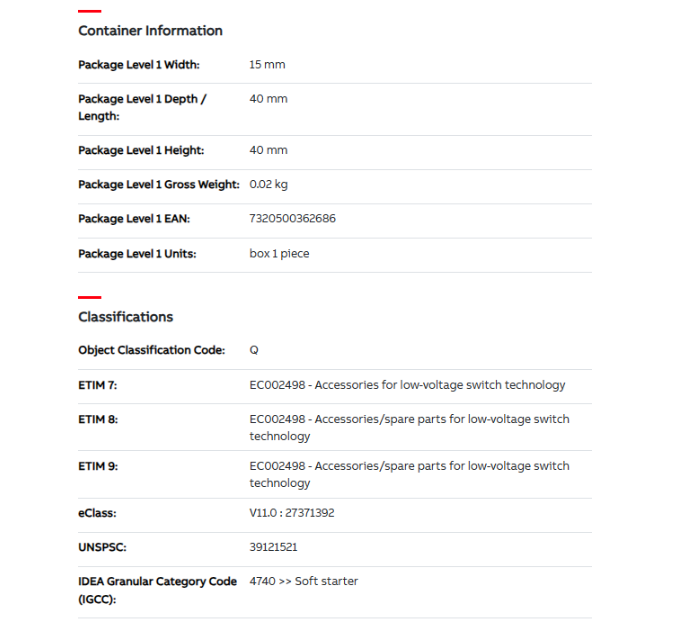Click the box 1 piece units value

(x=279, y=254)
